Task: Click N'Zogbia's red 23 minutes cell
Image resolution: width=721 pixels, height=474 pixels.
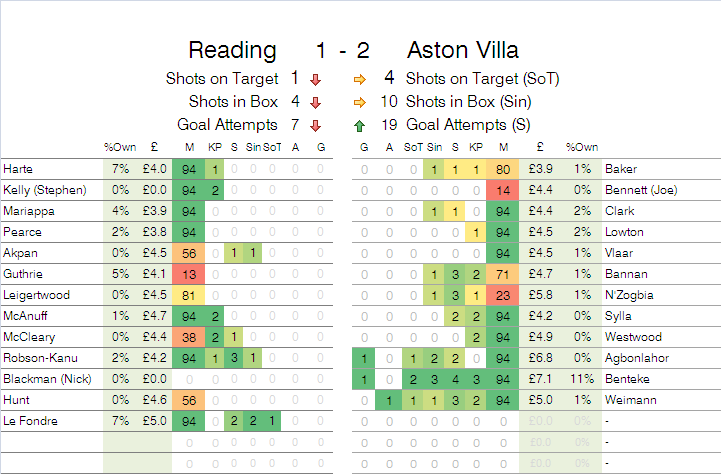Action: click(503, 295)
